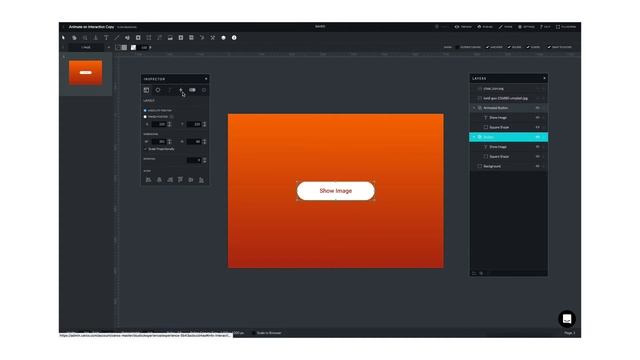Click the second align icon in Inspector
The image size is (640, 360).
[159, 180]
